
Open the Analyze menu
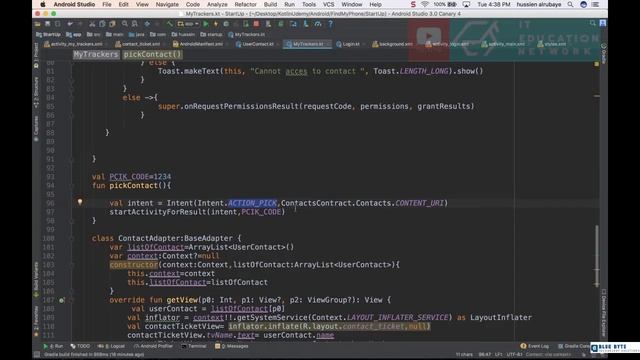coord(217,4)
